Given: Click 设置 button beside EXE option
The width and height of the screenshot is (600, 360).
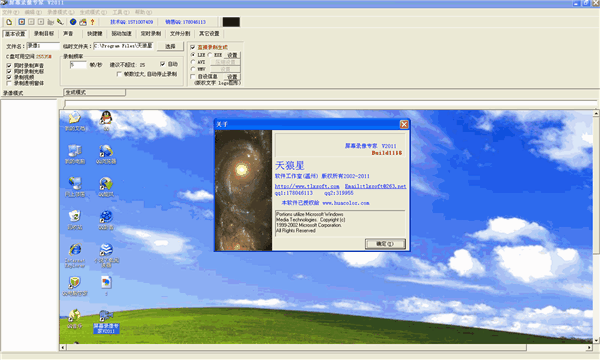Looking at the screenshot, I should click(x=232, y=55).
